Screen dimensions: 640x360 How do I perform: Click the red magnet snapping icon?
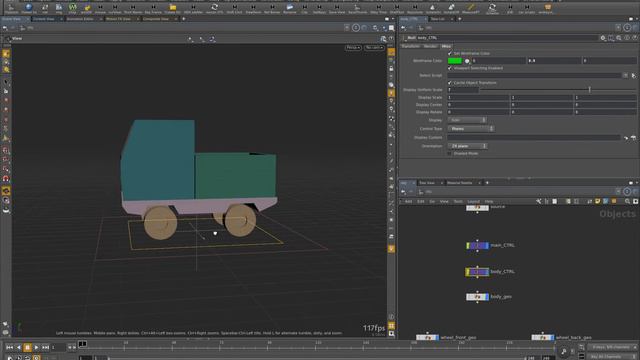coord(6,179)
